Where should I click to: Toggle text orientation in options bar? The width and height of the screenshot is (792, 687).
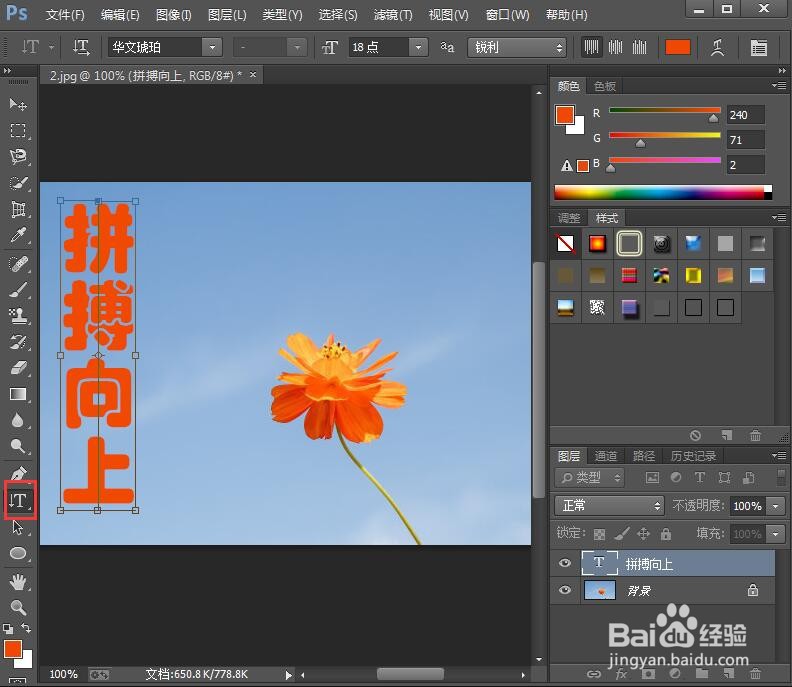tap(81, 47)
